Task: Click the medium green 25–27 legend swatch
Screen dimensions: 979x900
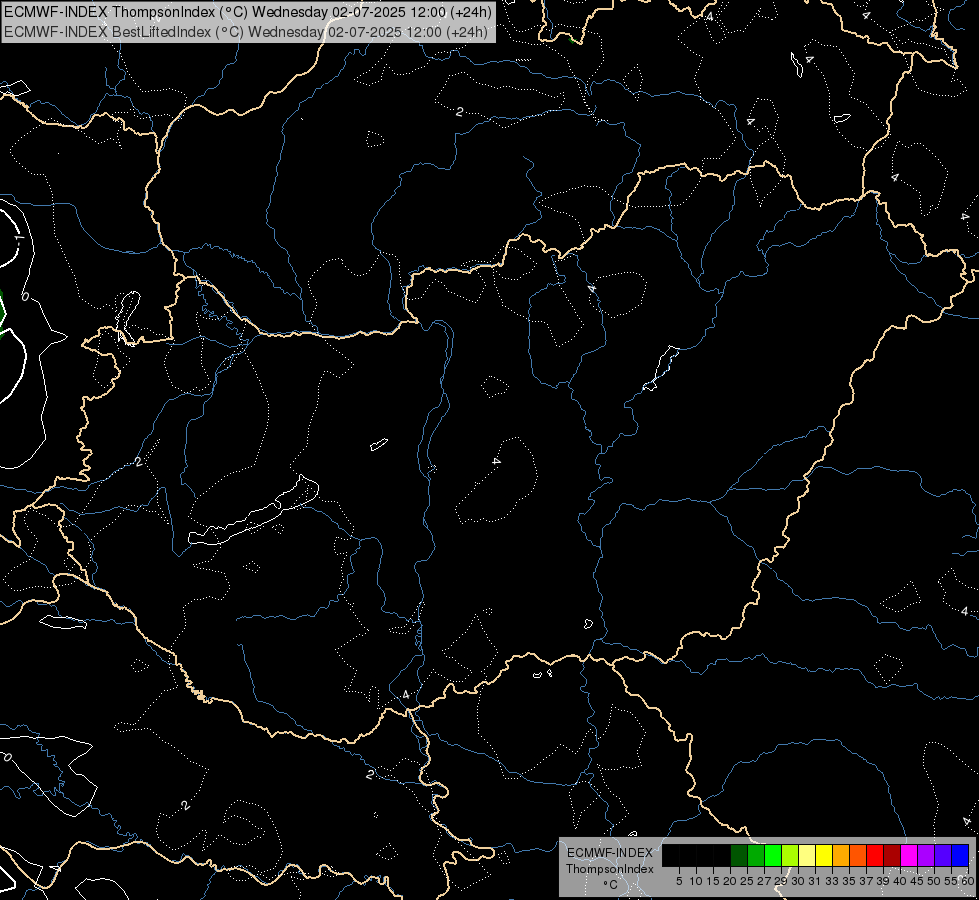Action: 756,855
